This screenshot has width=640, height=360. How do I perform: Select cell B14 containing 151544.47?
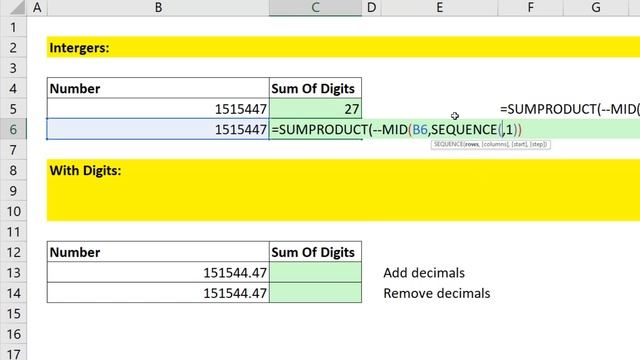[158, 293]
